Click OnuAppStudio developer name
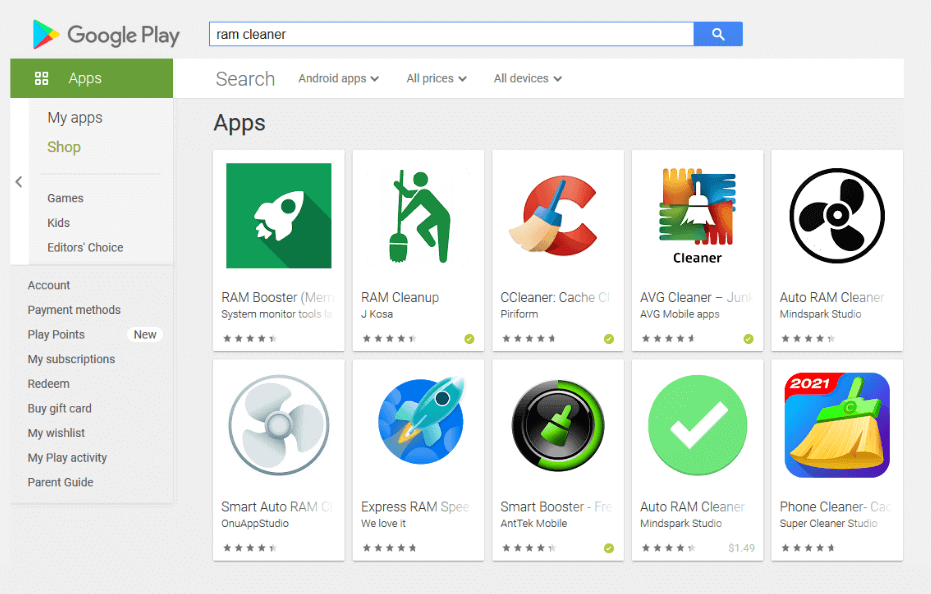Image resolution: width=931 pixels, height=594 pixels. pyautogui.click(x=255, y=523)
